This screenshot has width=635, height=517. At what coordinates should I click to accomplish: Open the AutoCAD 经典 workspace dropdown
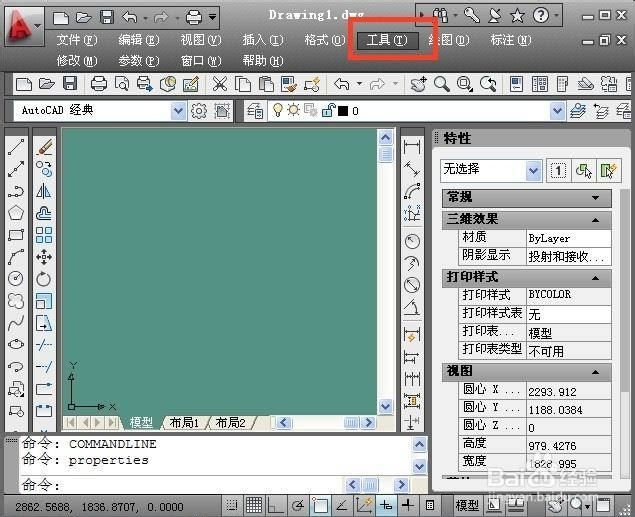tap(178, 111)
